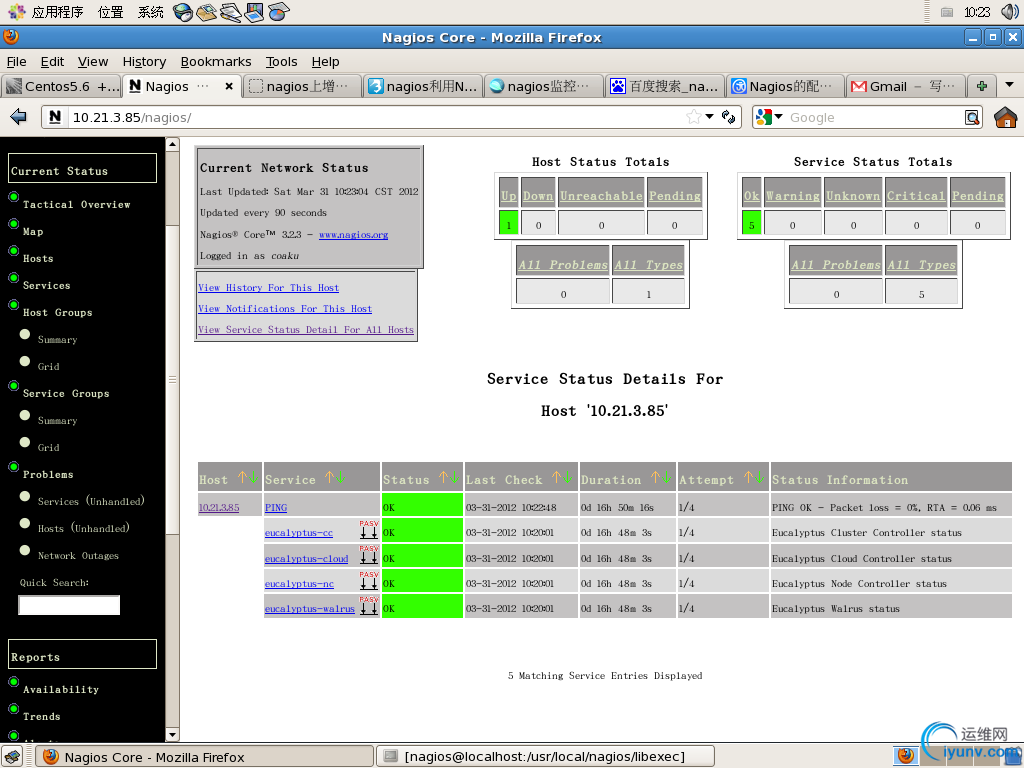
Task: Sort Host column ascending arrow
Action: (x=242, y=478)
